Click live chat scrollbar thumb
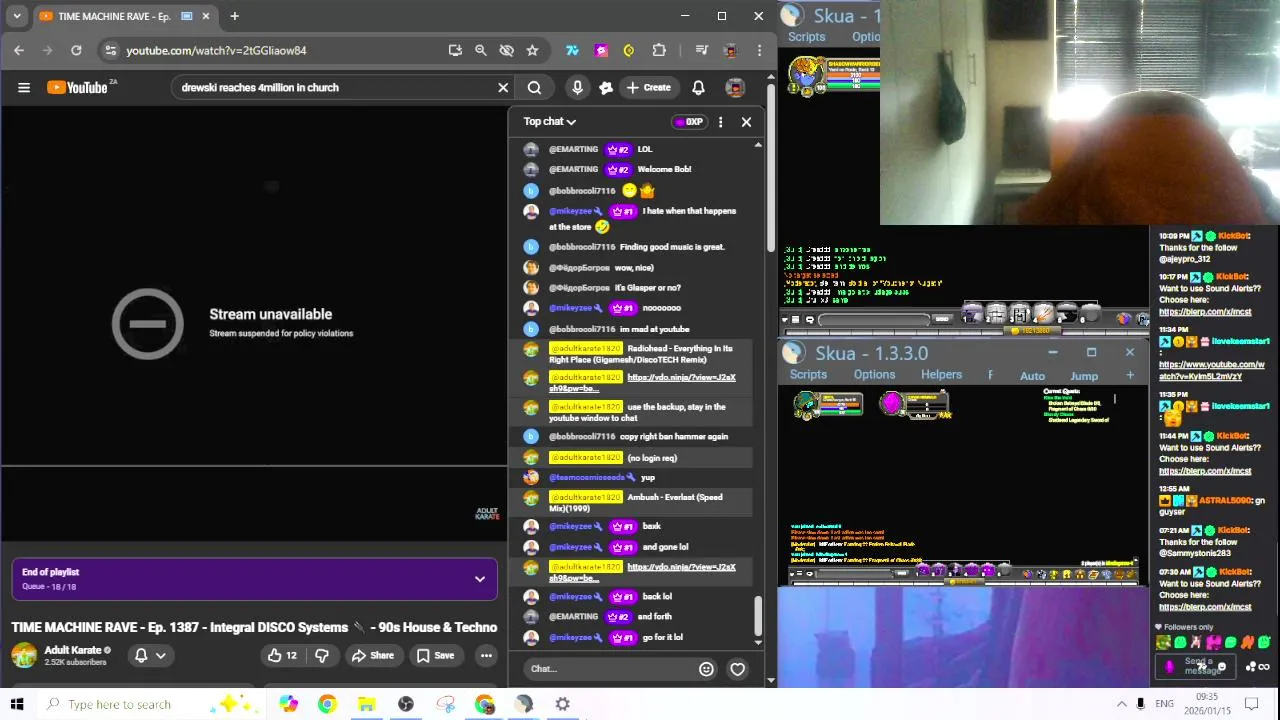This screenshot has height=720, width=1280. pos(758,617)
